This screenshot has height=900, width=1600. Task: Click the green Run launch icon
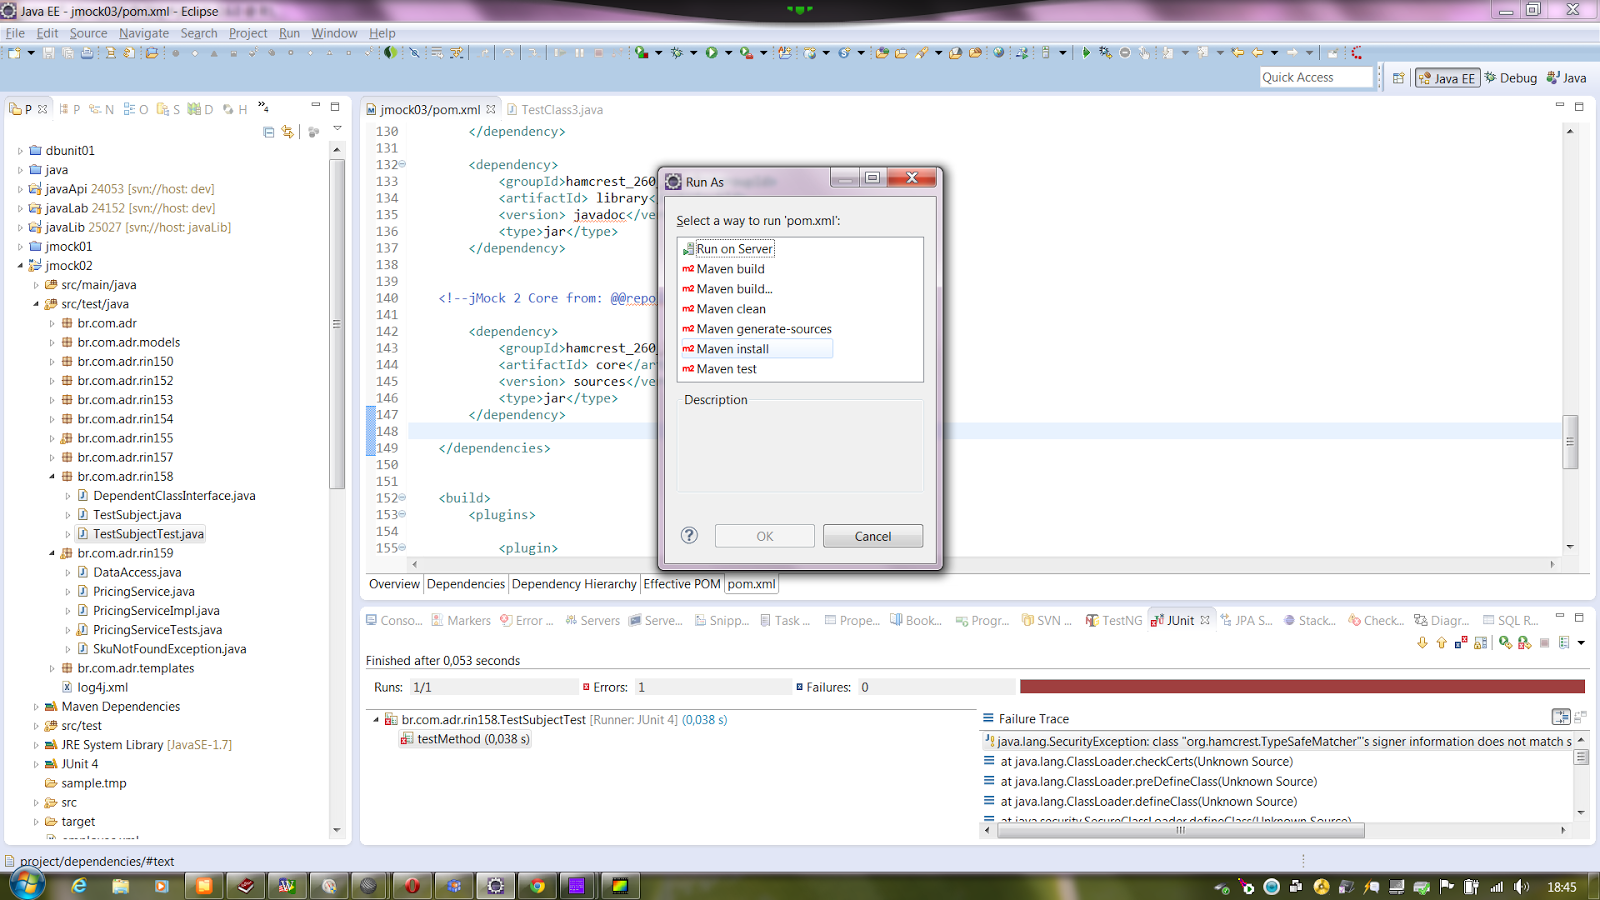[711, 53]
